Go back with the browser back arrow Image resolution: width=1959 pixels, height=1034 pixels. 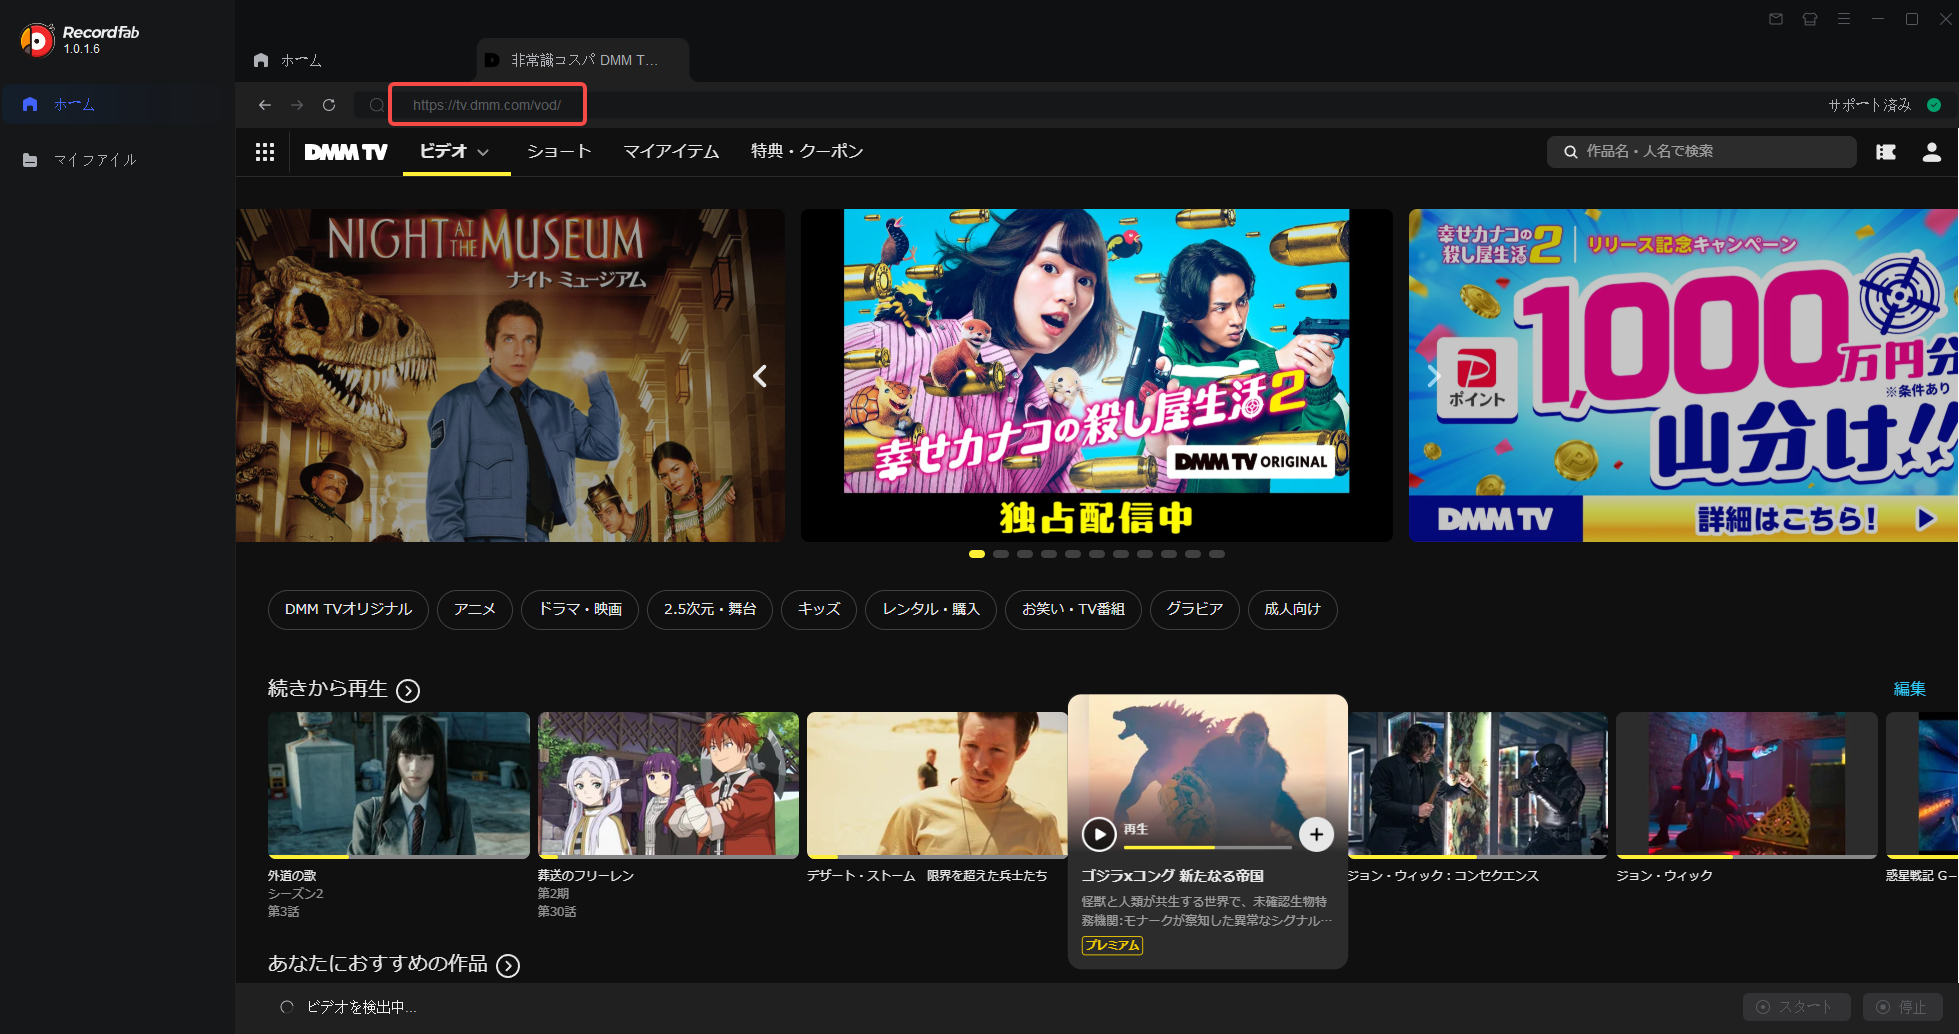tap(264, 105)
